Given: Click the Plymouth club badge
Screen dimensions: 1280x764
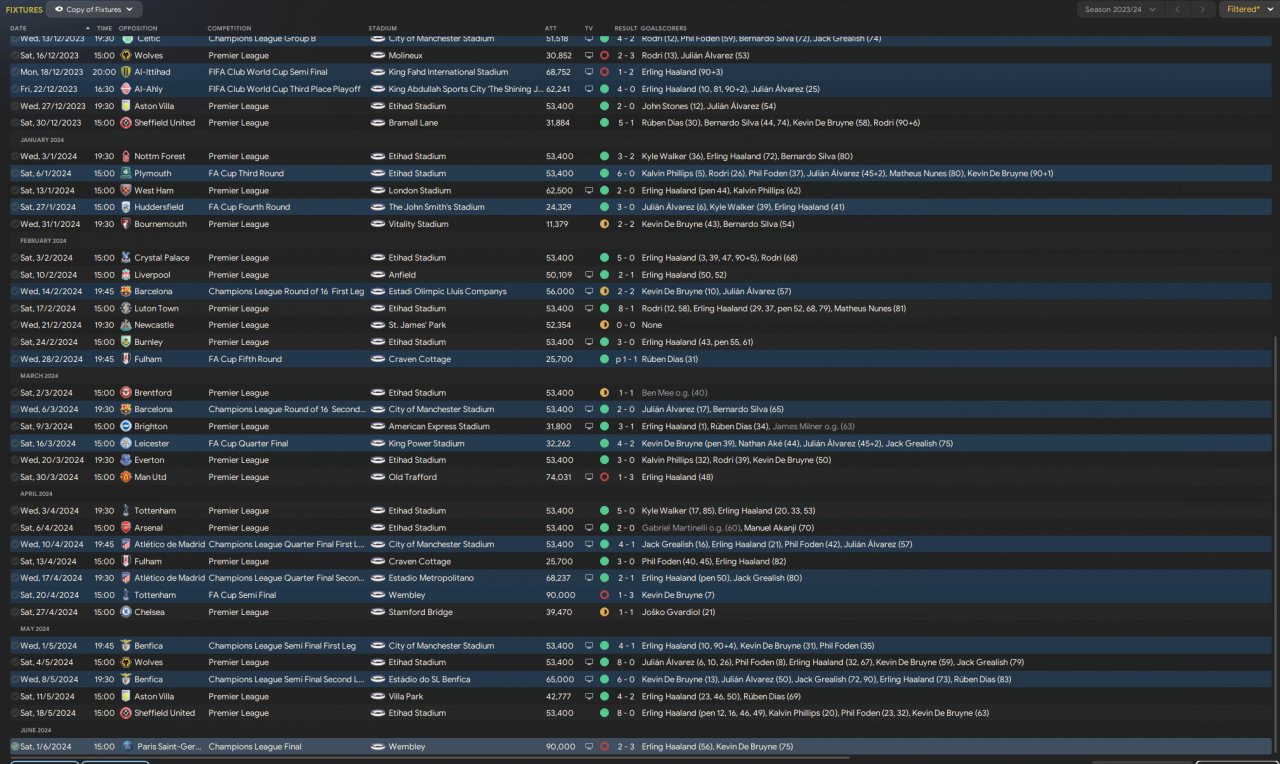Looking at the screenshot, I should 126,174.
